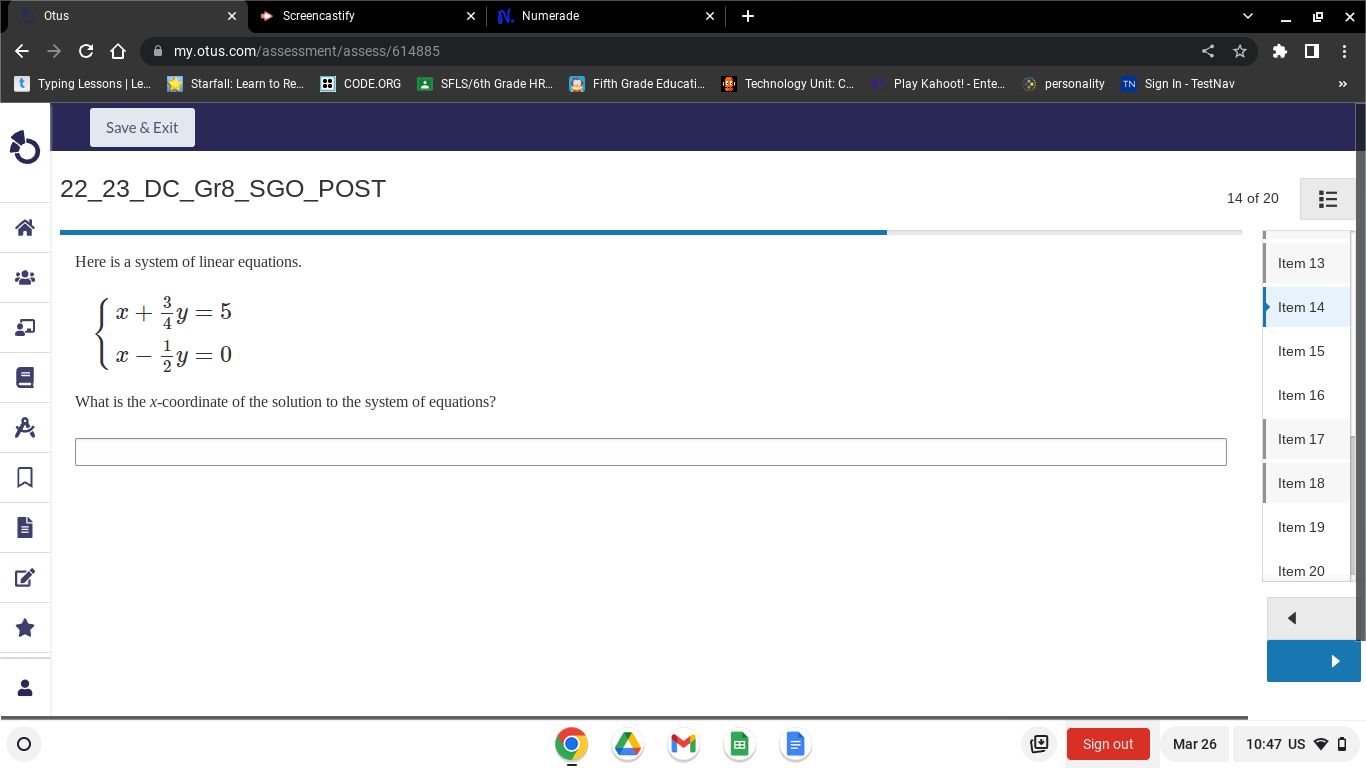Screen dimensions: 1366x768
Task: Toggle the browser side panel icon
Action: point(1312,51)
